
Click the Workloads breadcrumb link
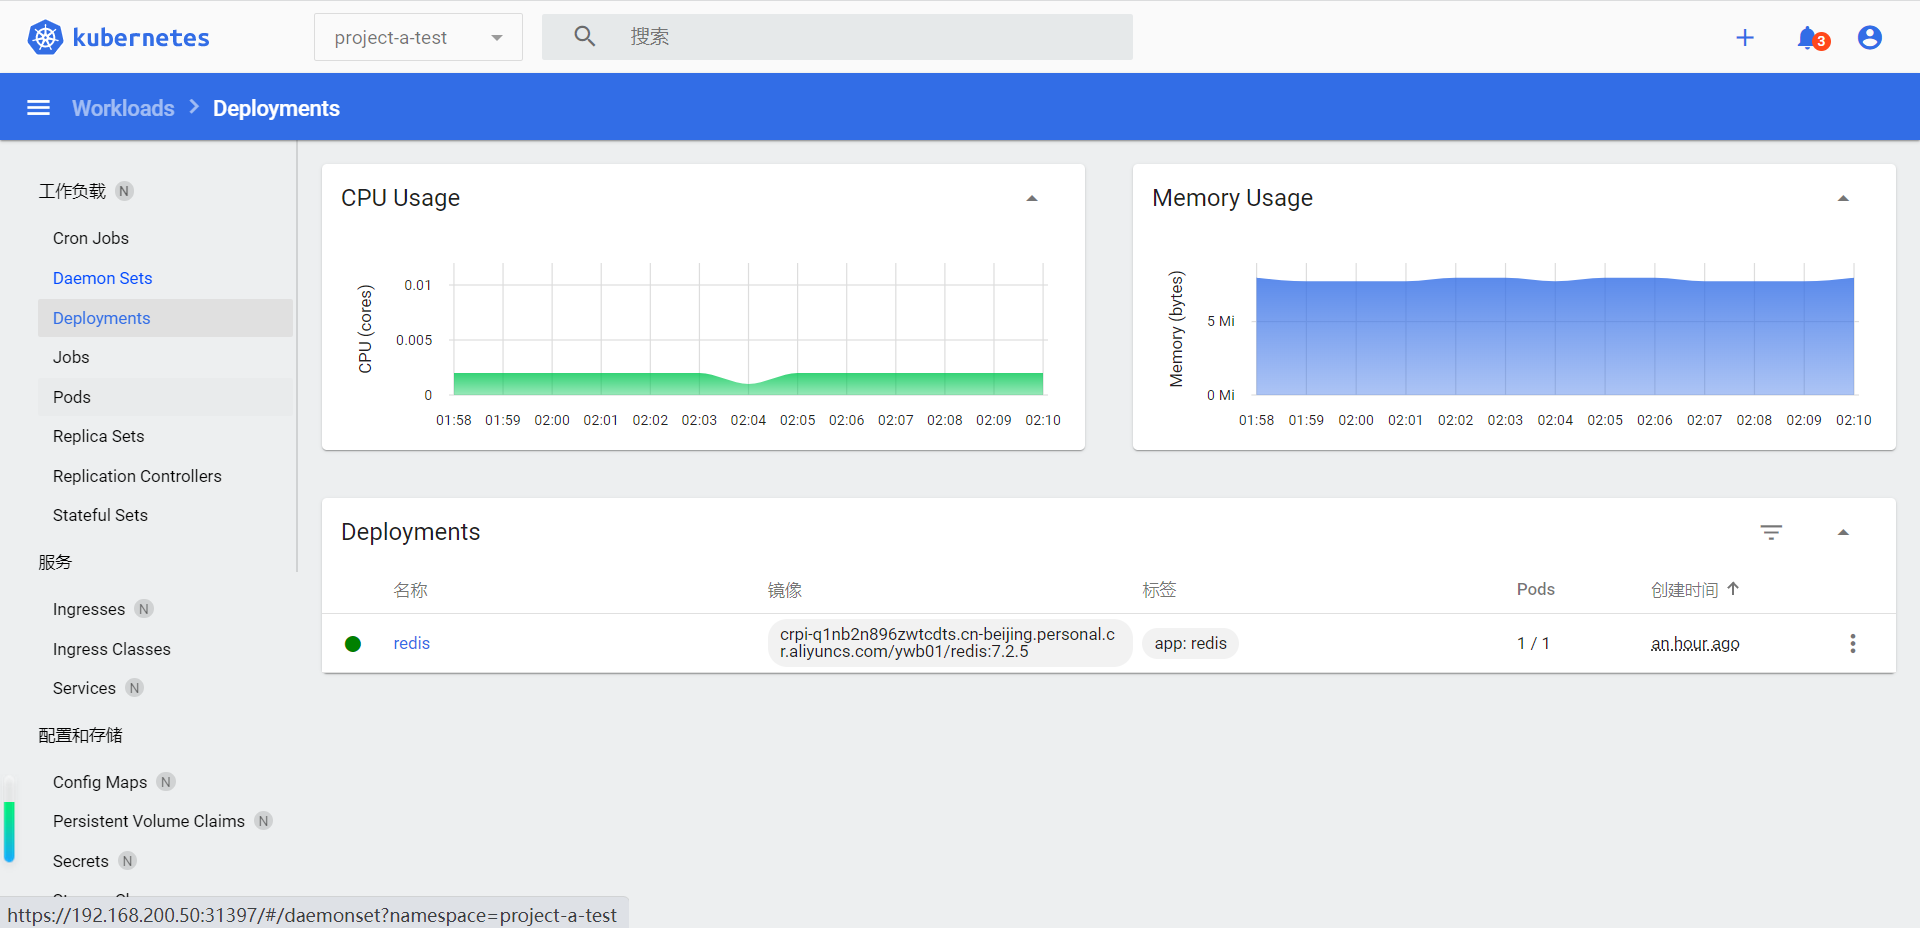[123, 108]
